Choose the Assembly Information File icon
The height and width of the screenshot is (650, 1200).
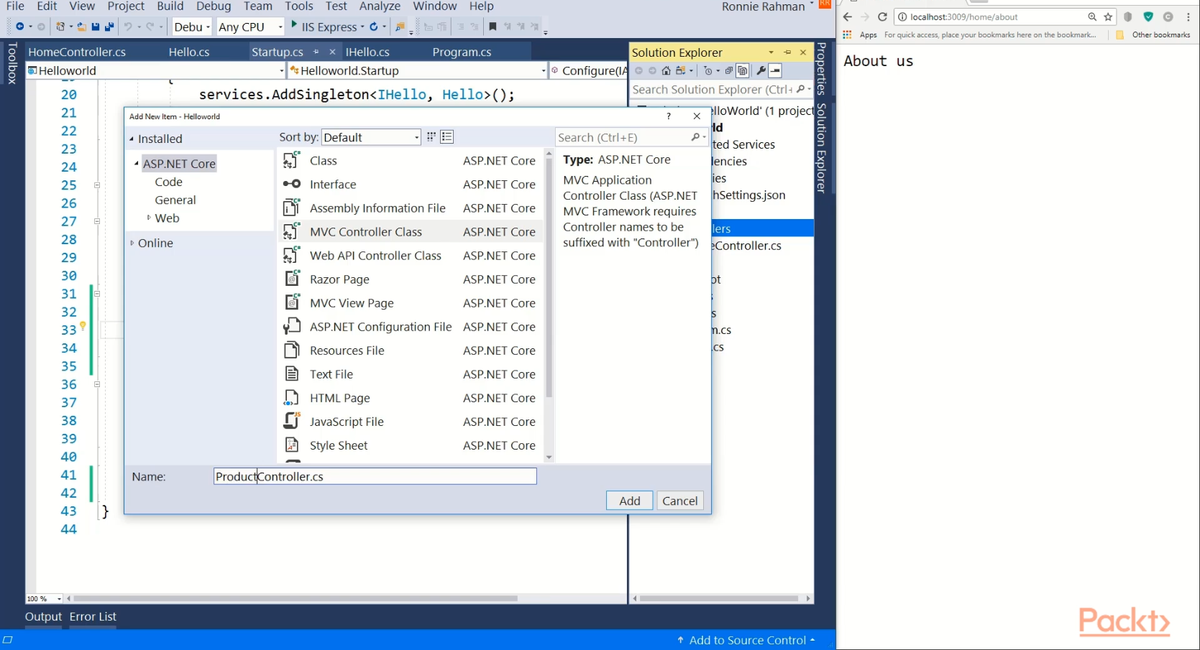291,208
